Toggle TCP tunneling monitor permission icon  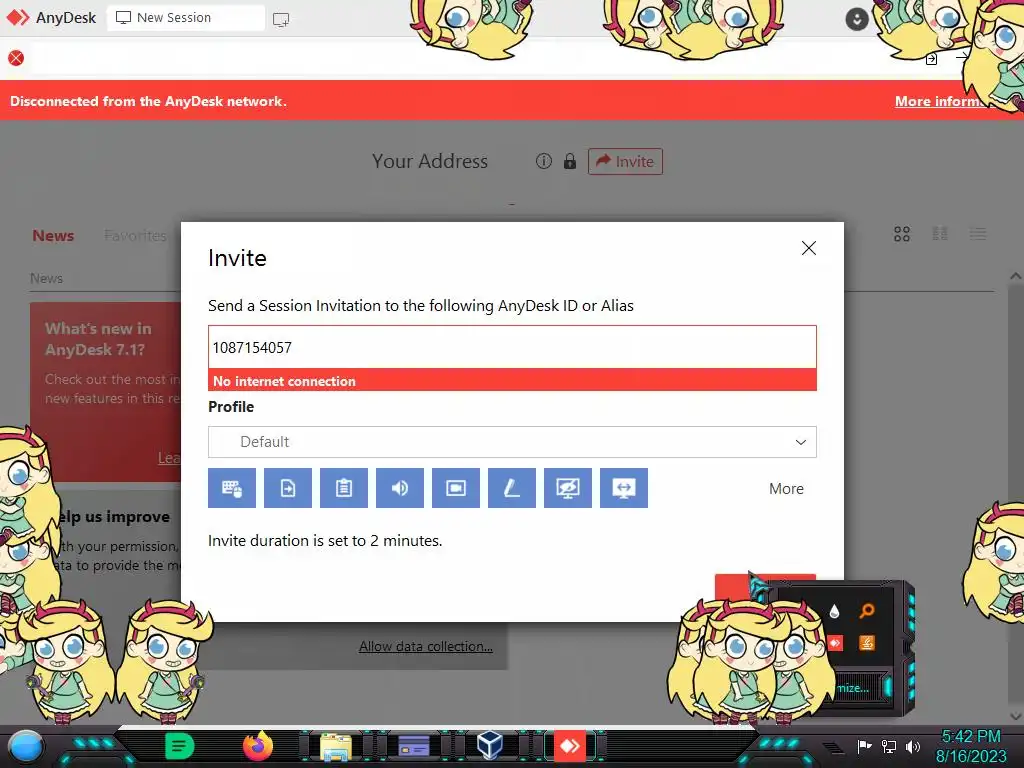coord(624,488)
